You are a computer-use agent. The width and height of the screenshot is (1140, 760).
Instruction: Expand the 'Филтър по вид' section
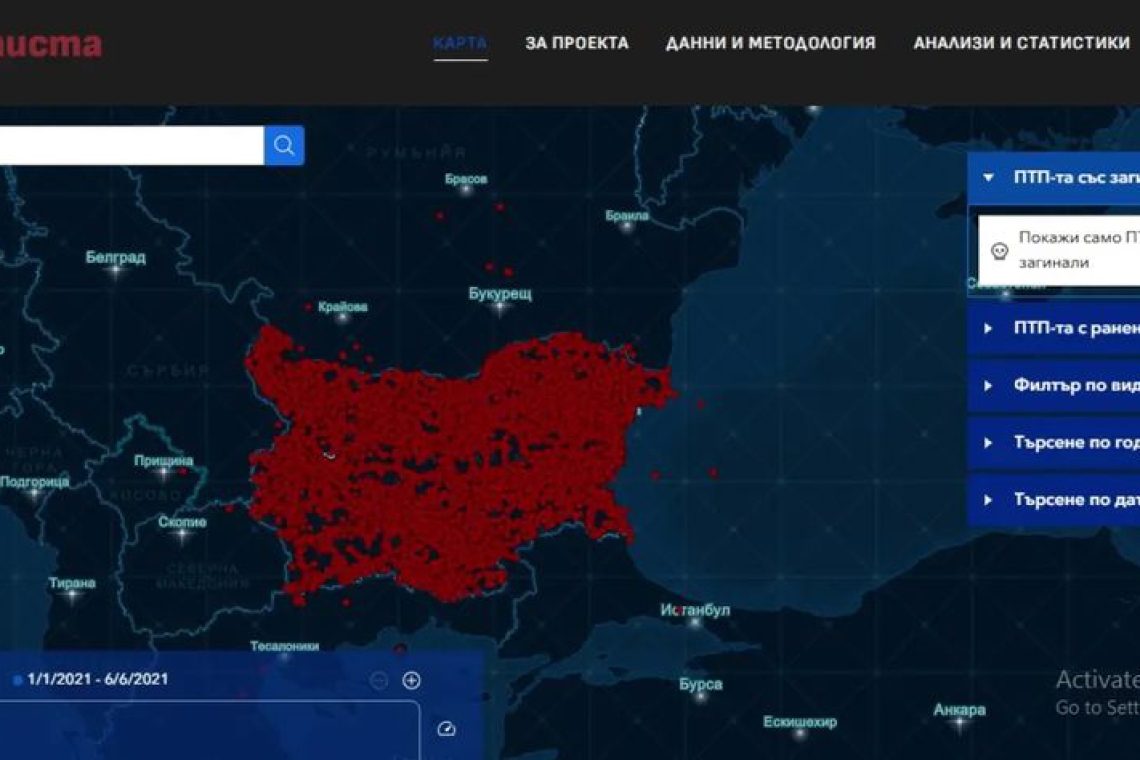point(1060,385)
